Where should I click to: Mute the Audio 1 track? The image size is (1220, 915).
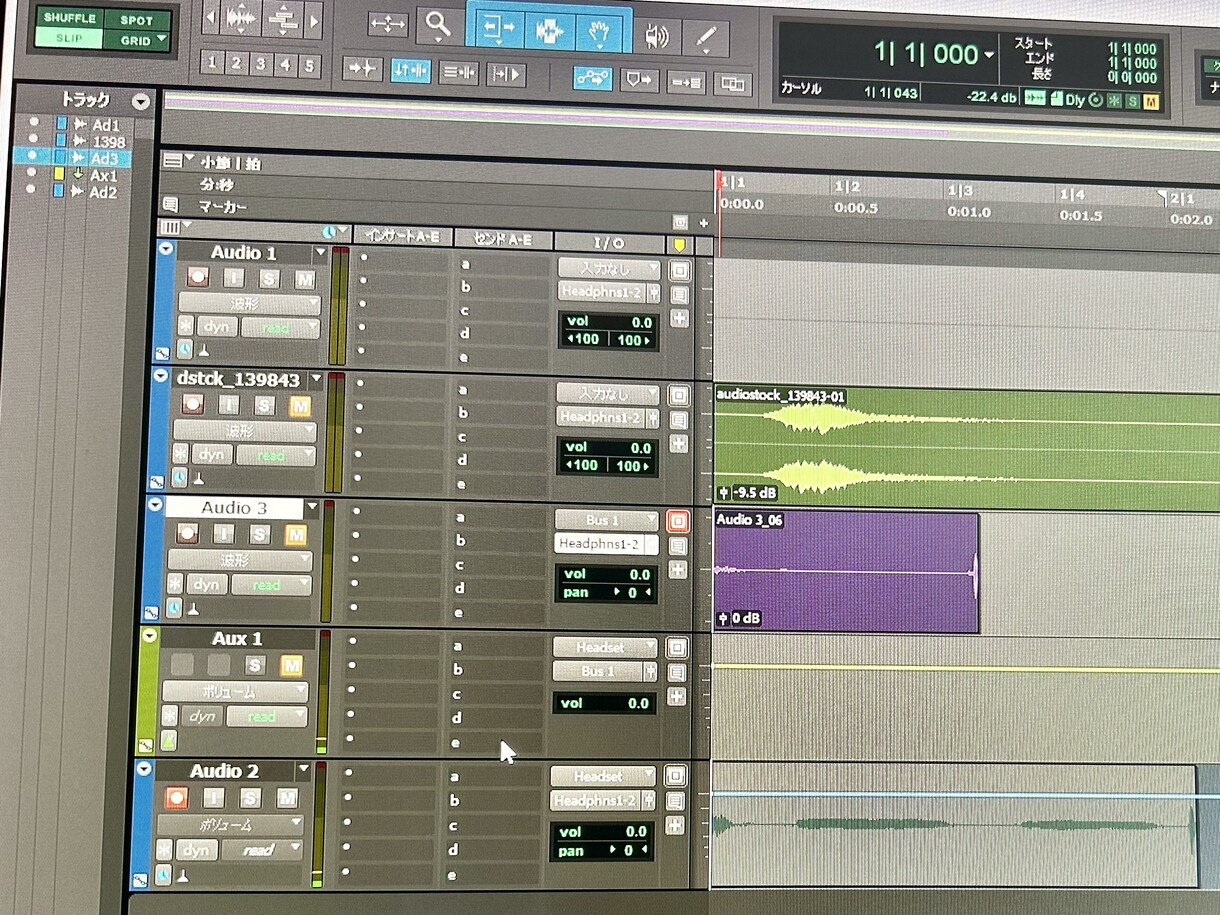tap(304, 280)
